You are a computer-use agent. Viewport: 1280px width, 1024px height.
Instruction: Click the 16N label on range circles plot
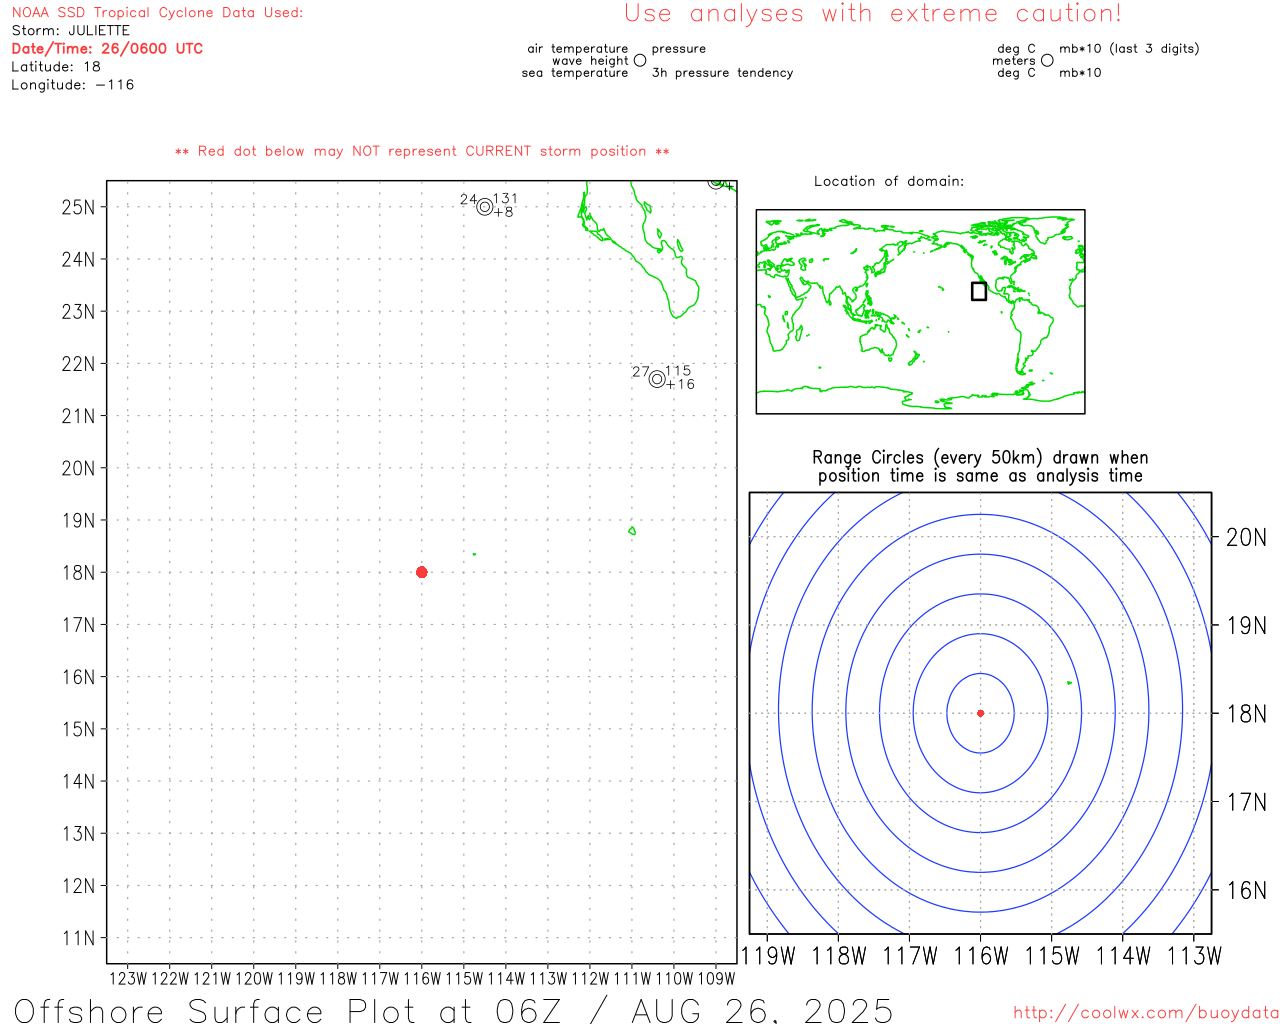click(x=1246, y=891)
